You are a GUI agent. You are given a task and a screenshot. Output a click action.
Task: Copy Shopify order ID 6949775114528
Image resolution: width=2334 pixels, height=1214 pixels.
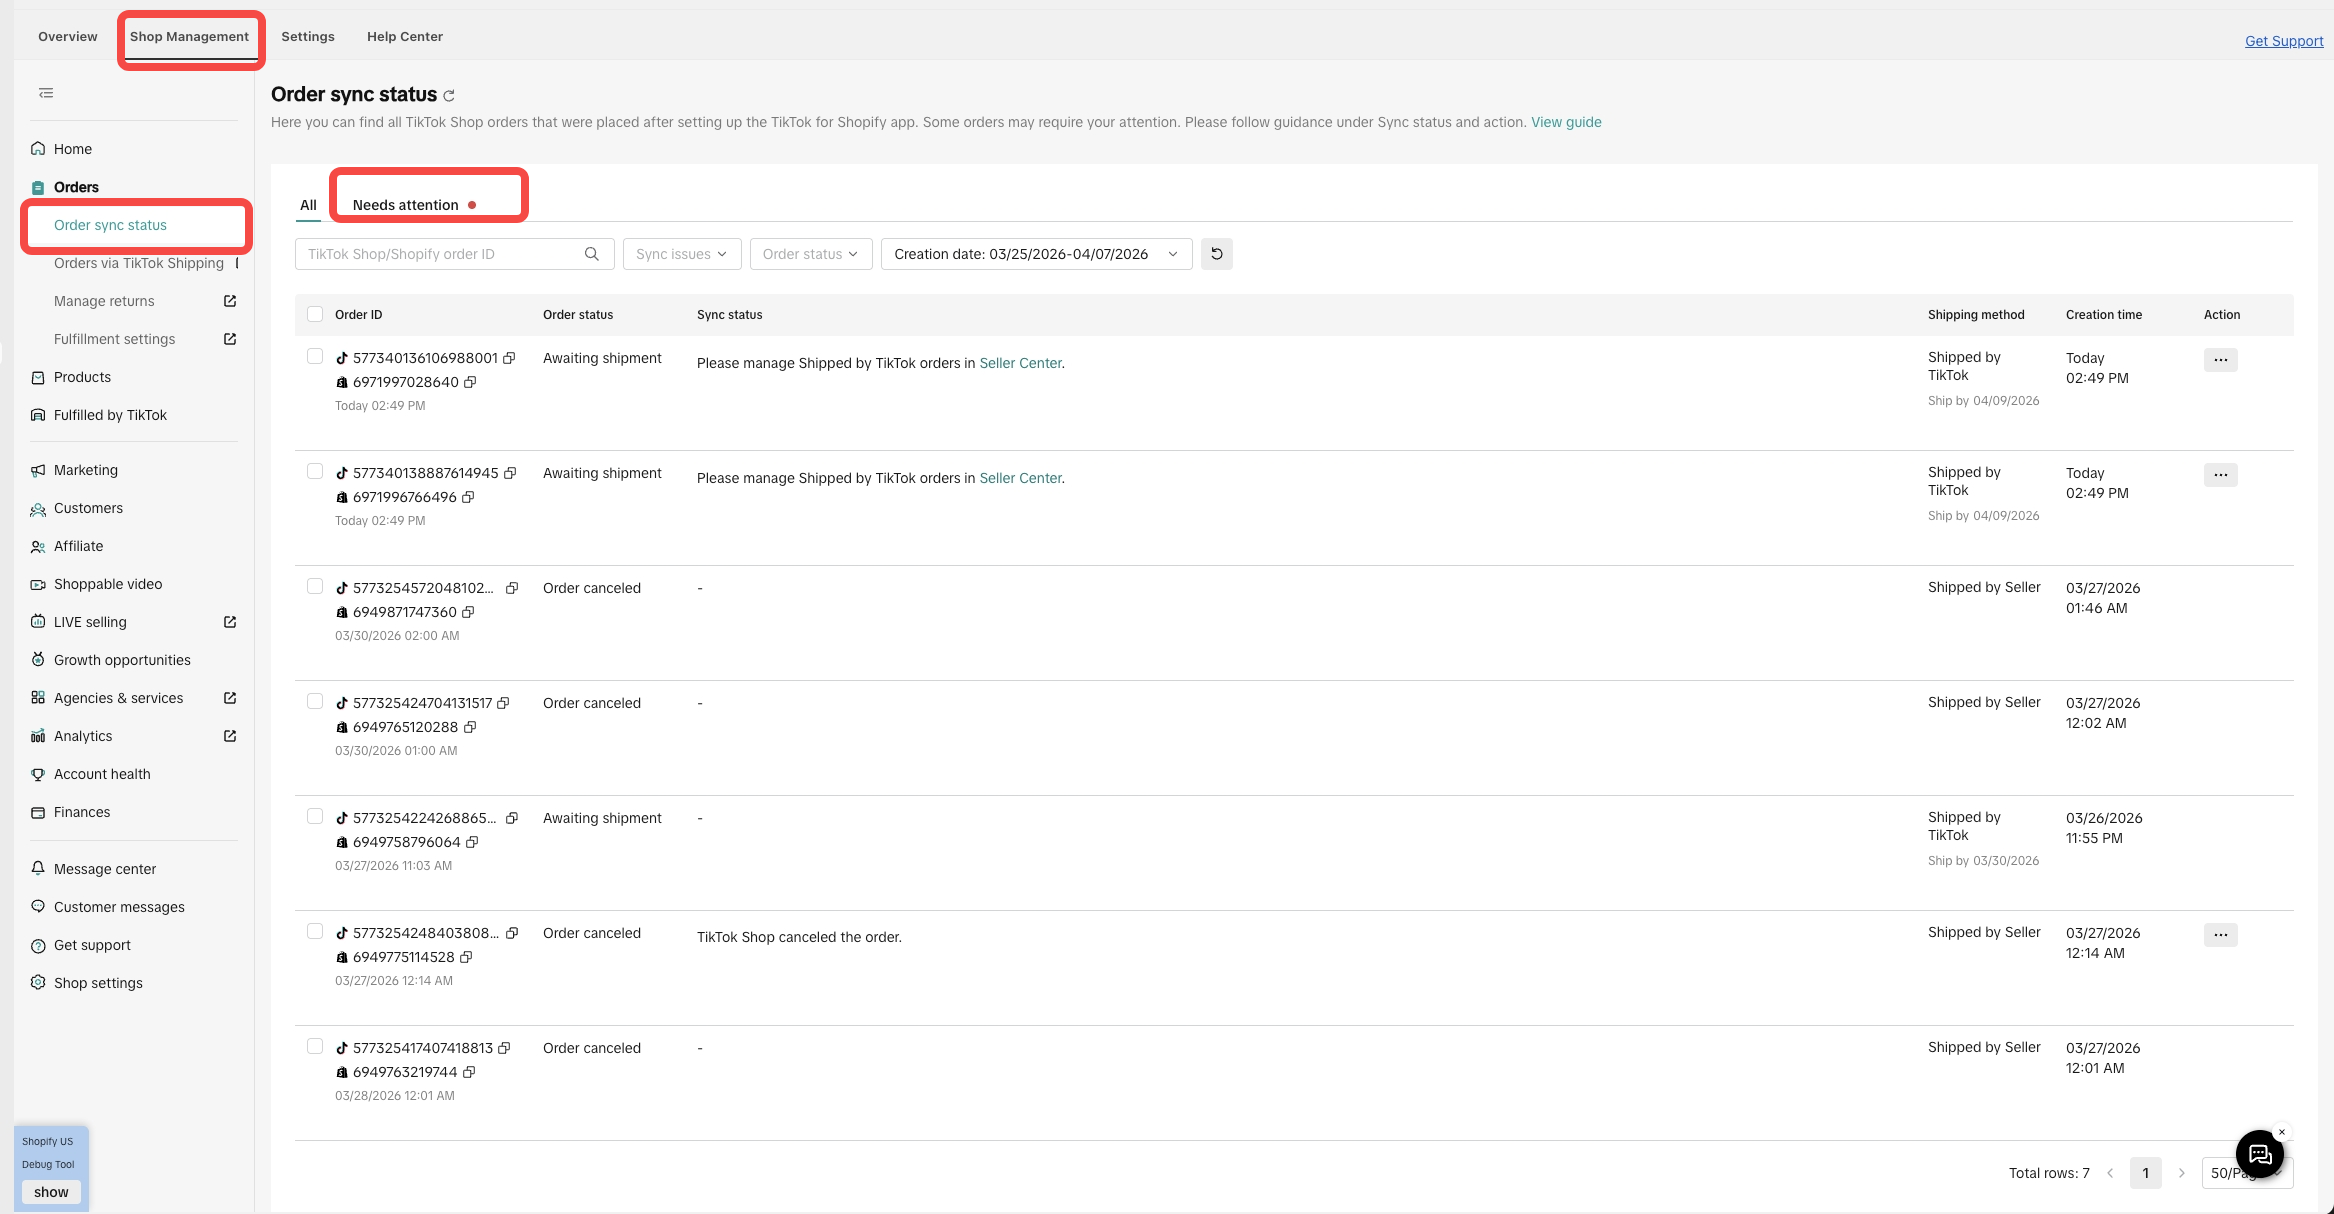tap(466, 957)
